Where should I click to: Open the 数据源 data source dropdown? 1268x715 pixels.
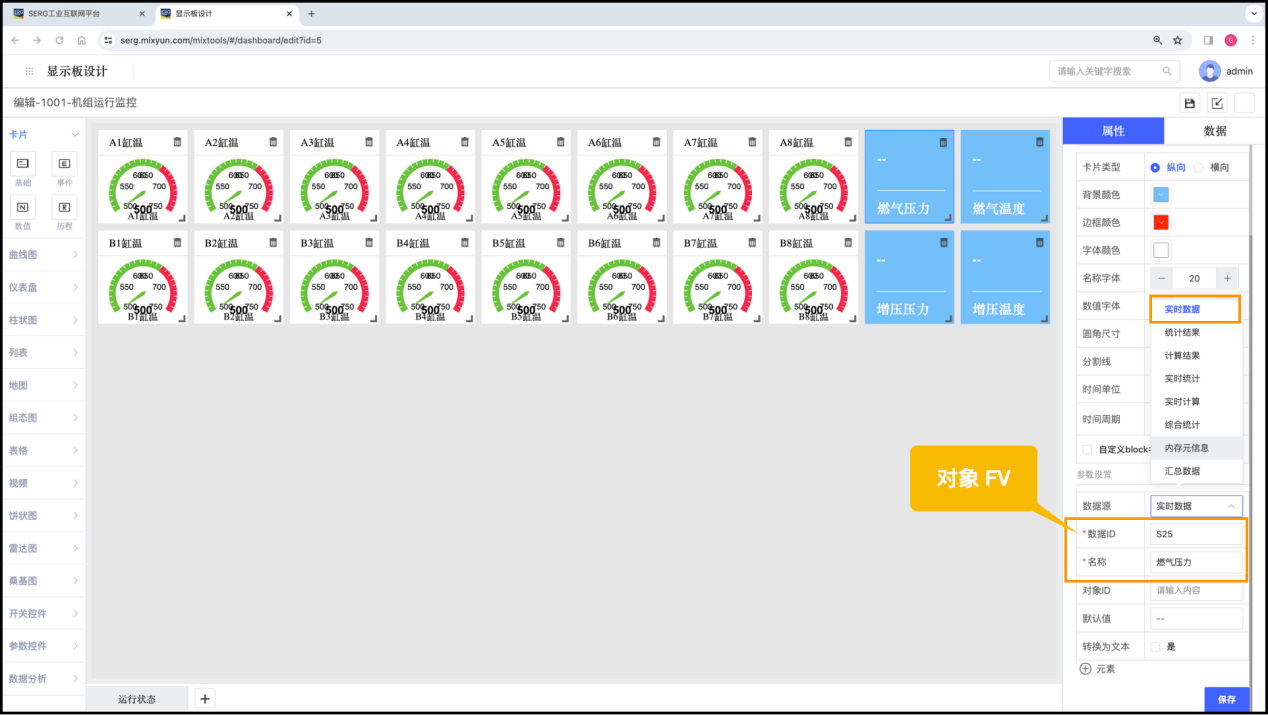[x=1196, y=506]
